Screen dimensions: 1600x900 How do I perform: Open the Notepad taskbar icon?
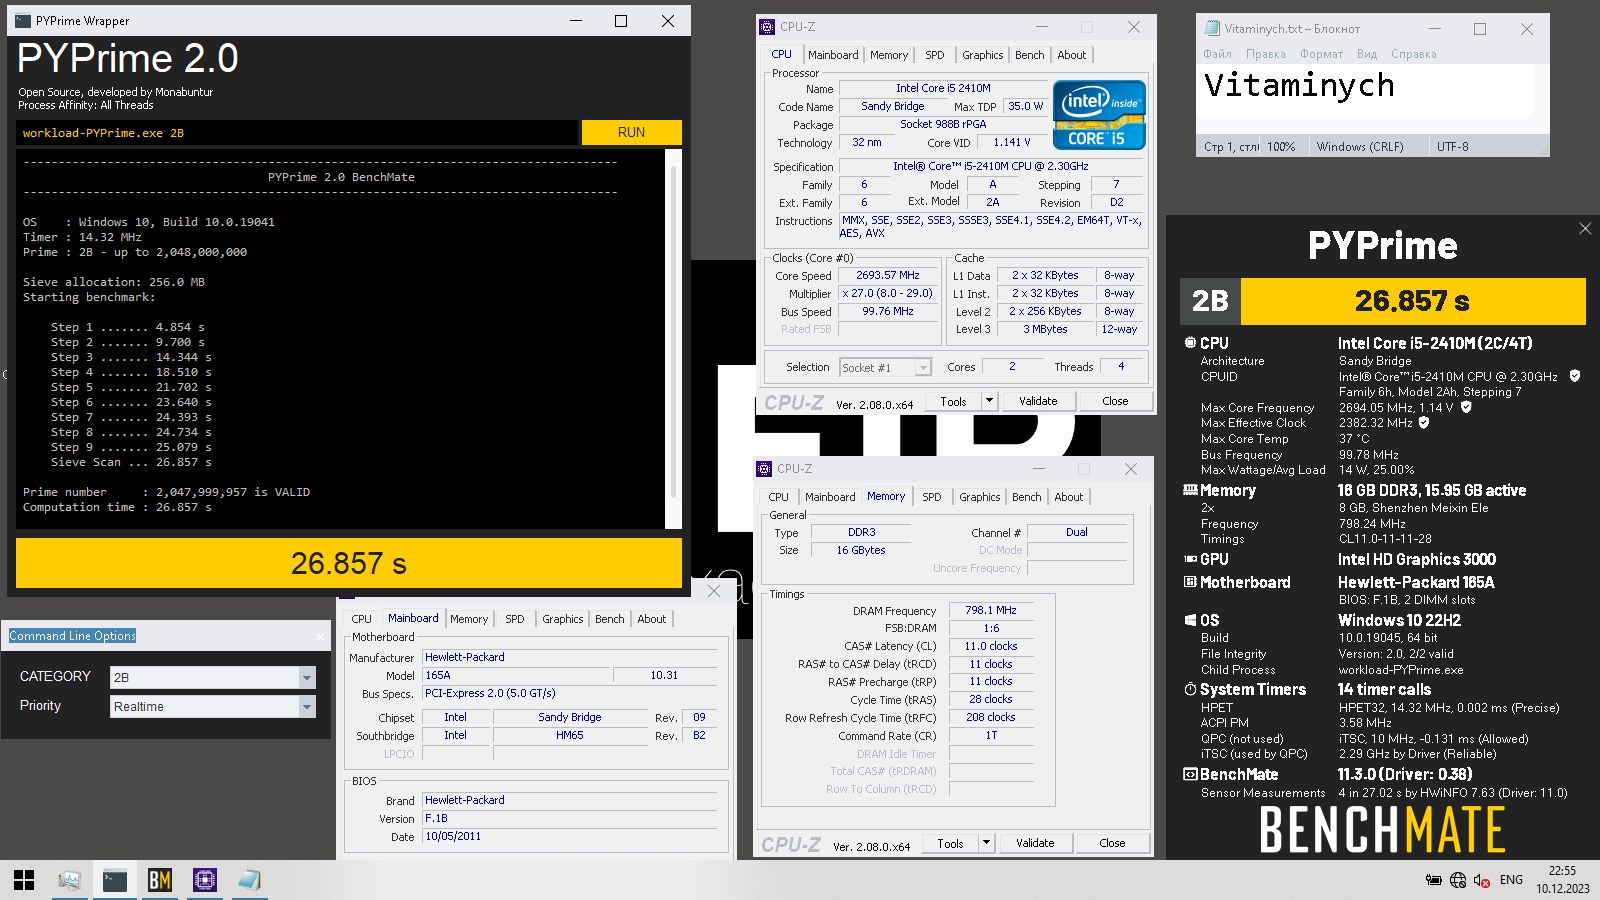tap(250, 880)
